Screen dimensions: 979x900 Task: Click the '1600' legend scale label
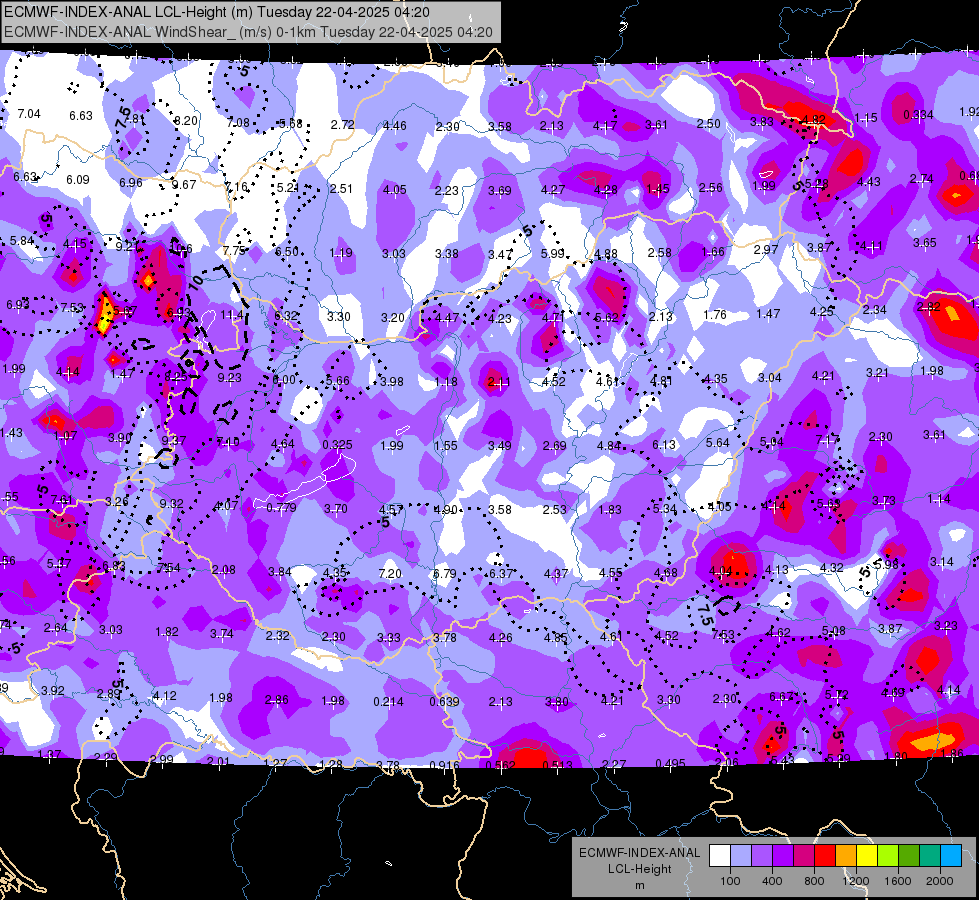(x=898, y=881)
